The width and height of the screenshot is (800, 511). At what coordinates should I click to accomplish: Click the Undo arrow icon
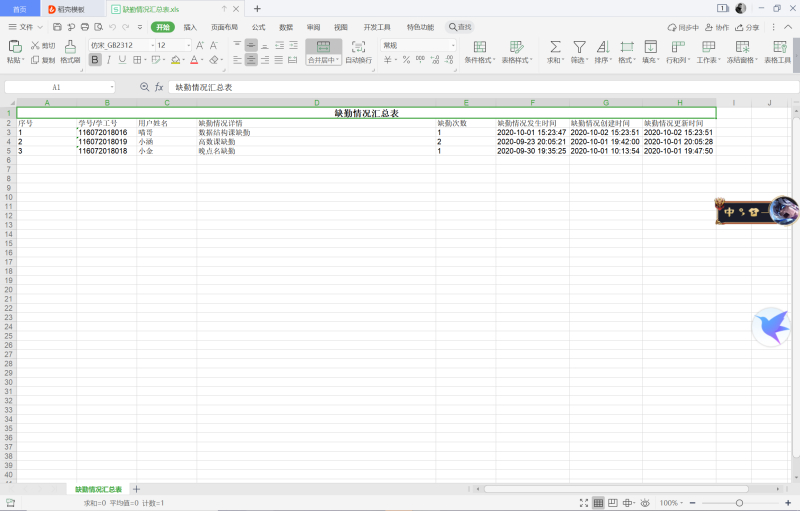click(x=112, y=27)
